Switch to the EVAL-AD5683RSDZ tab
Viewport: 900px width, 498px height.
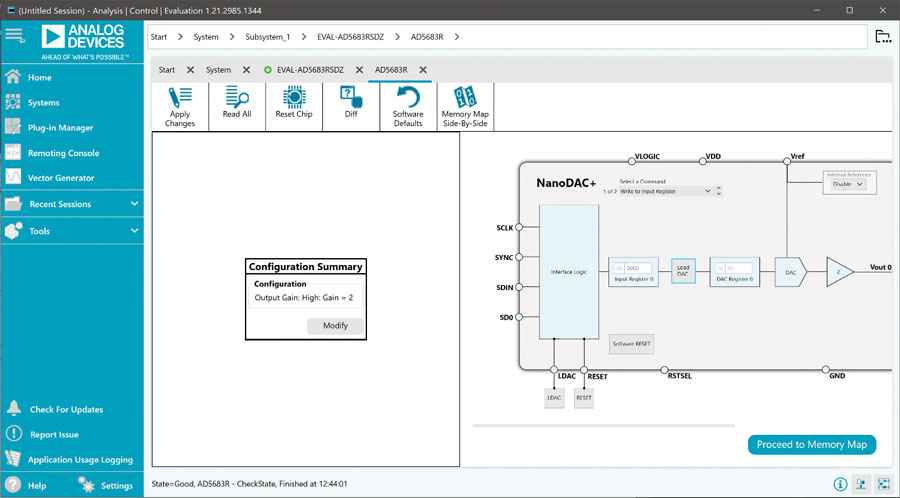click(310, 69)
